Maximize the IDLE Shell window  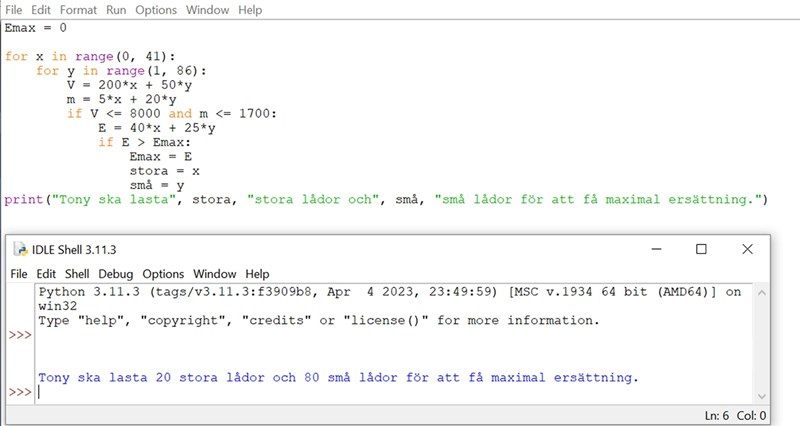(x=701, y=249)
